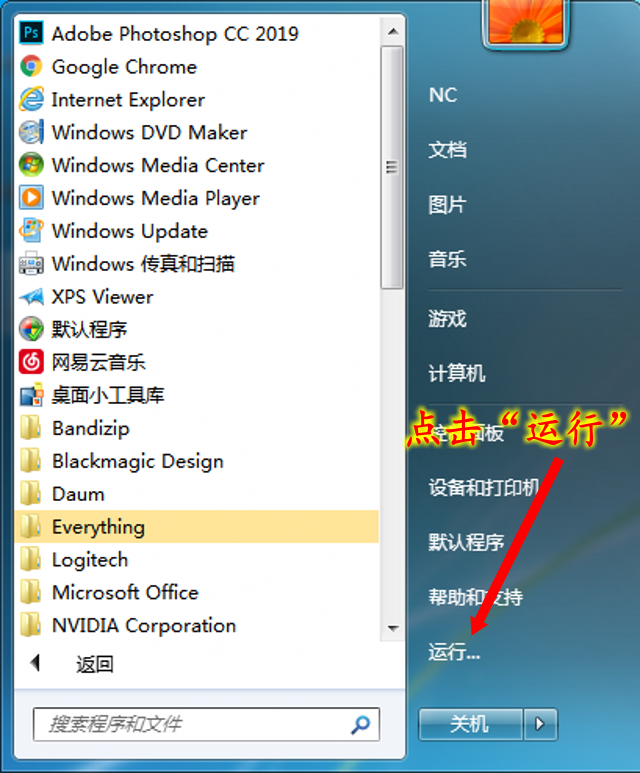Image resolution: width=640 pixels, height=773 pixels.
Task: Click the Windows Media Player text
Action: (156, 199)
